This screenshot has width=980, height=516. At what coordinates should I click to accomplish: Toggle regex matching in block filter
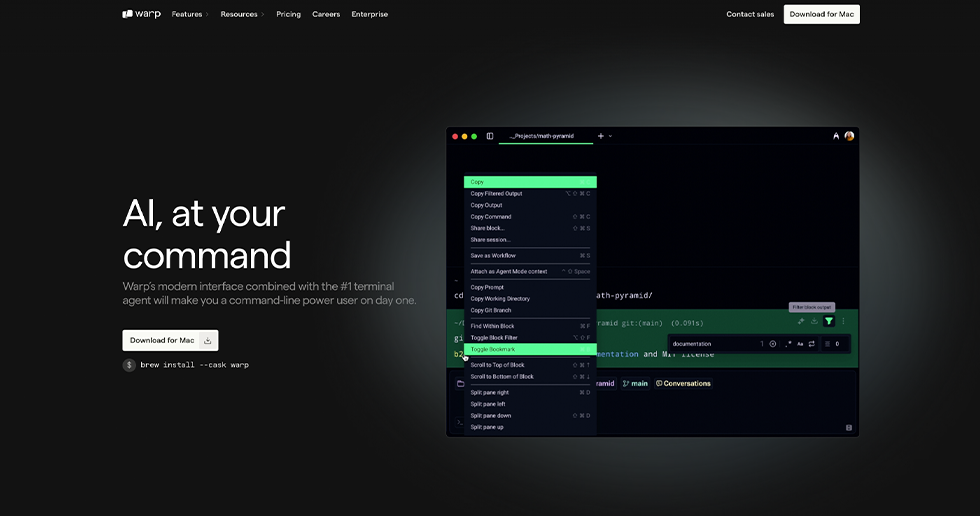coord(787,344)
